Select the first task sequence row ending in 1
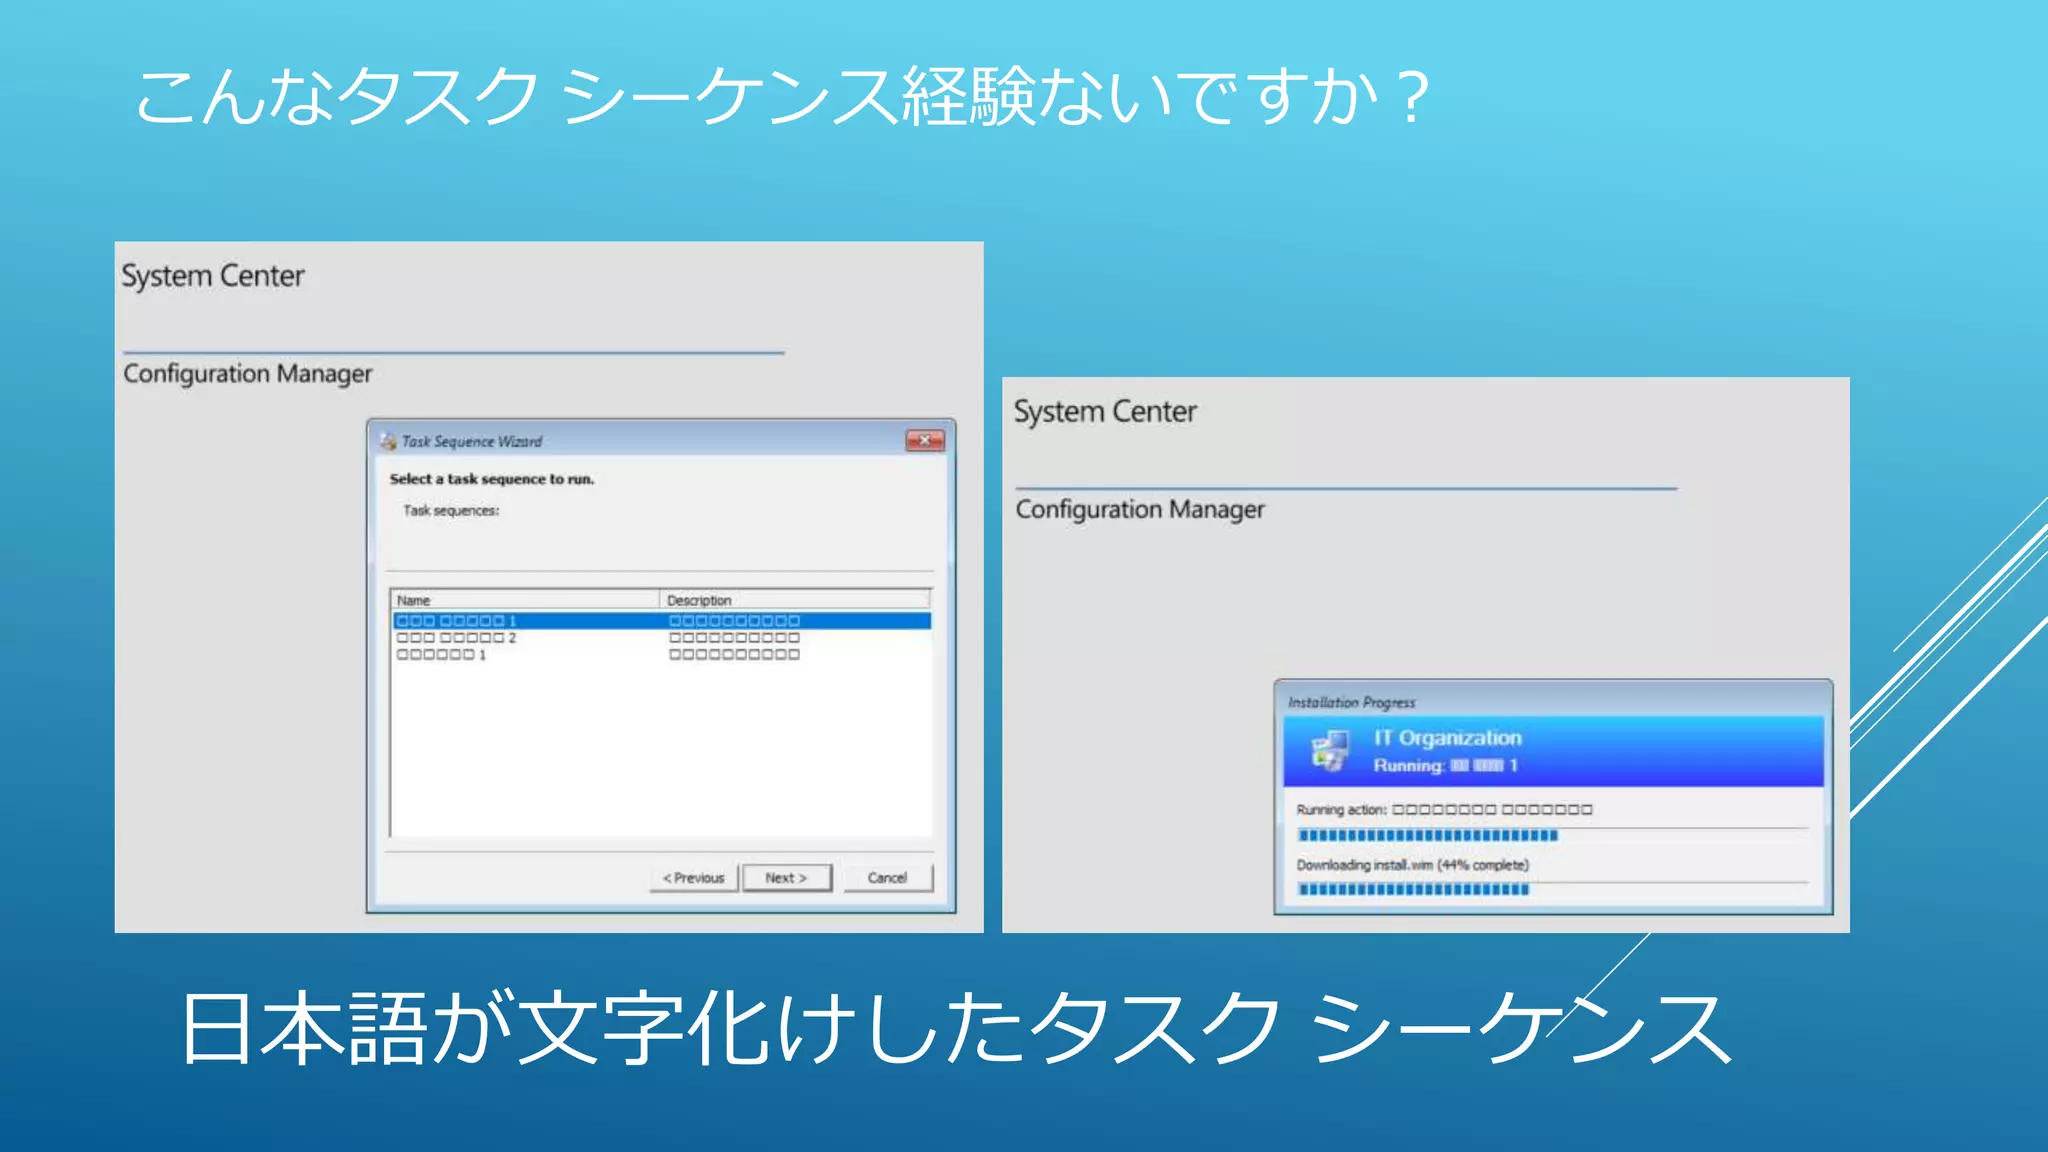The height and width of the screenshot is (1152, 2048). click(661, 621)
